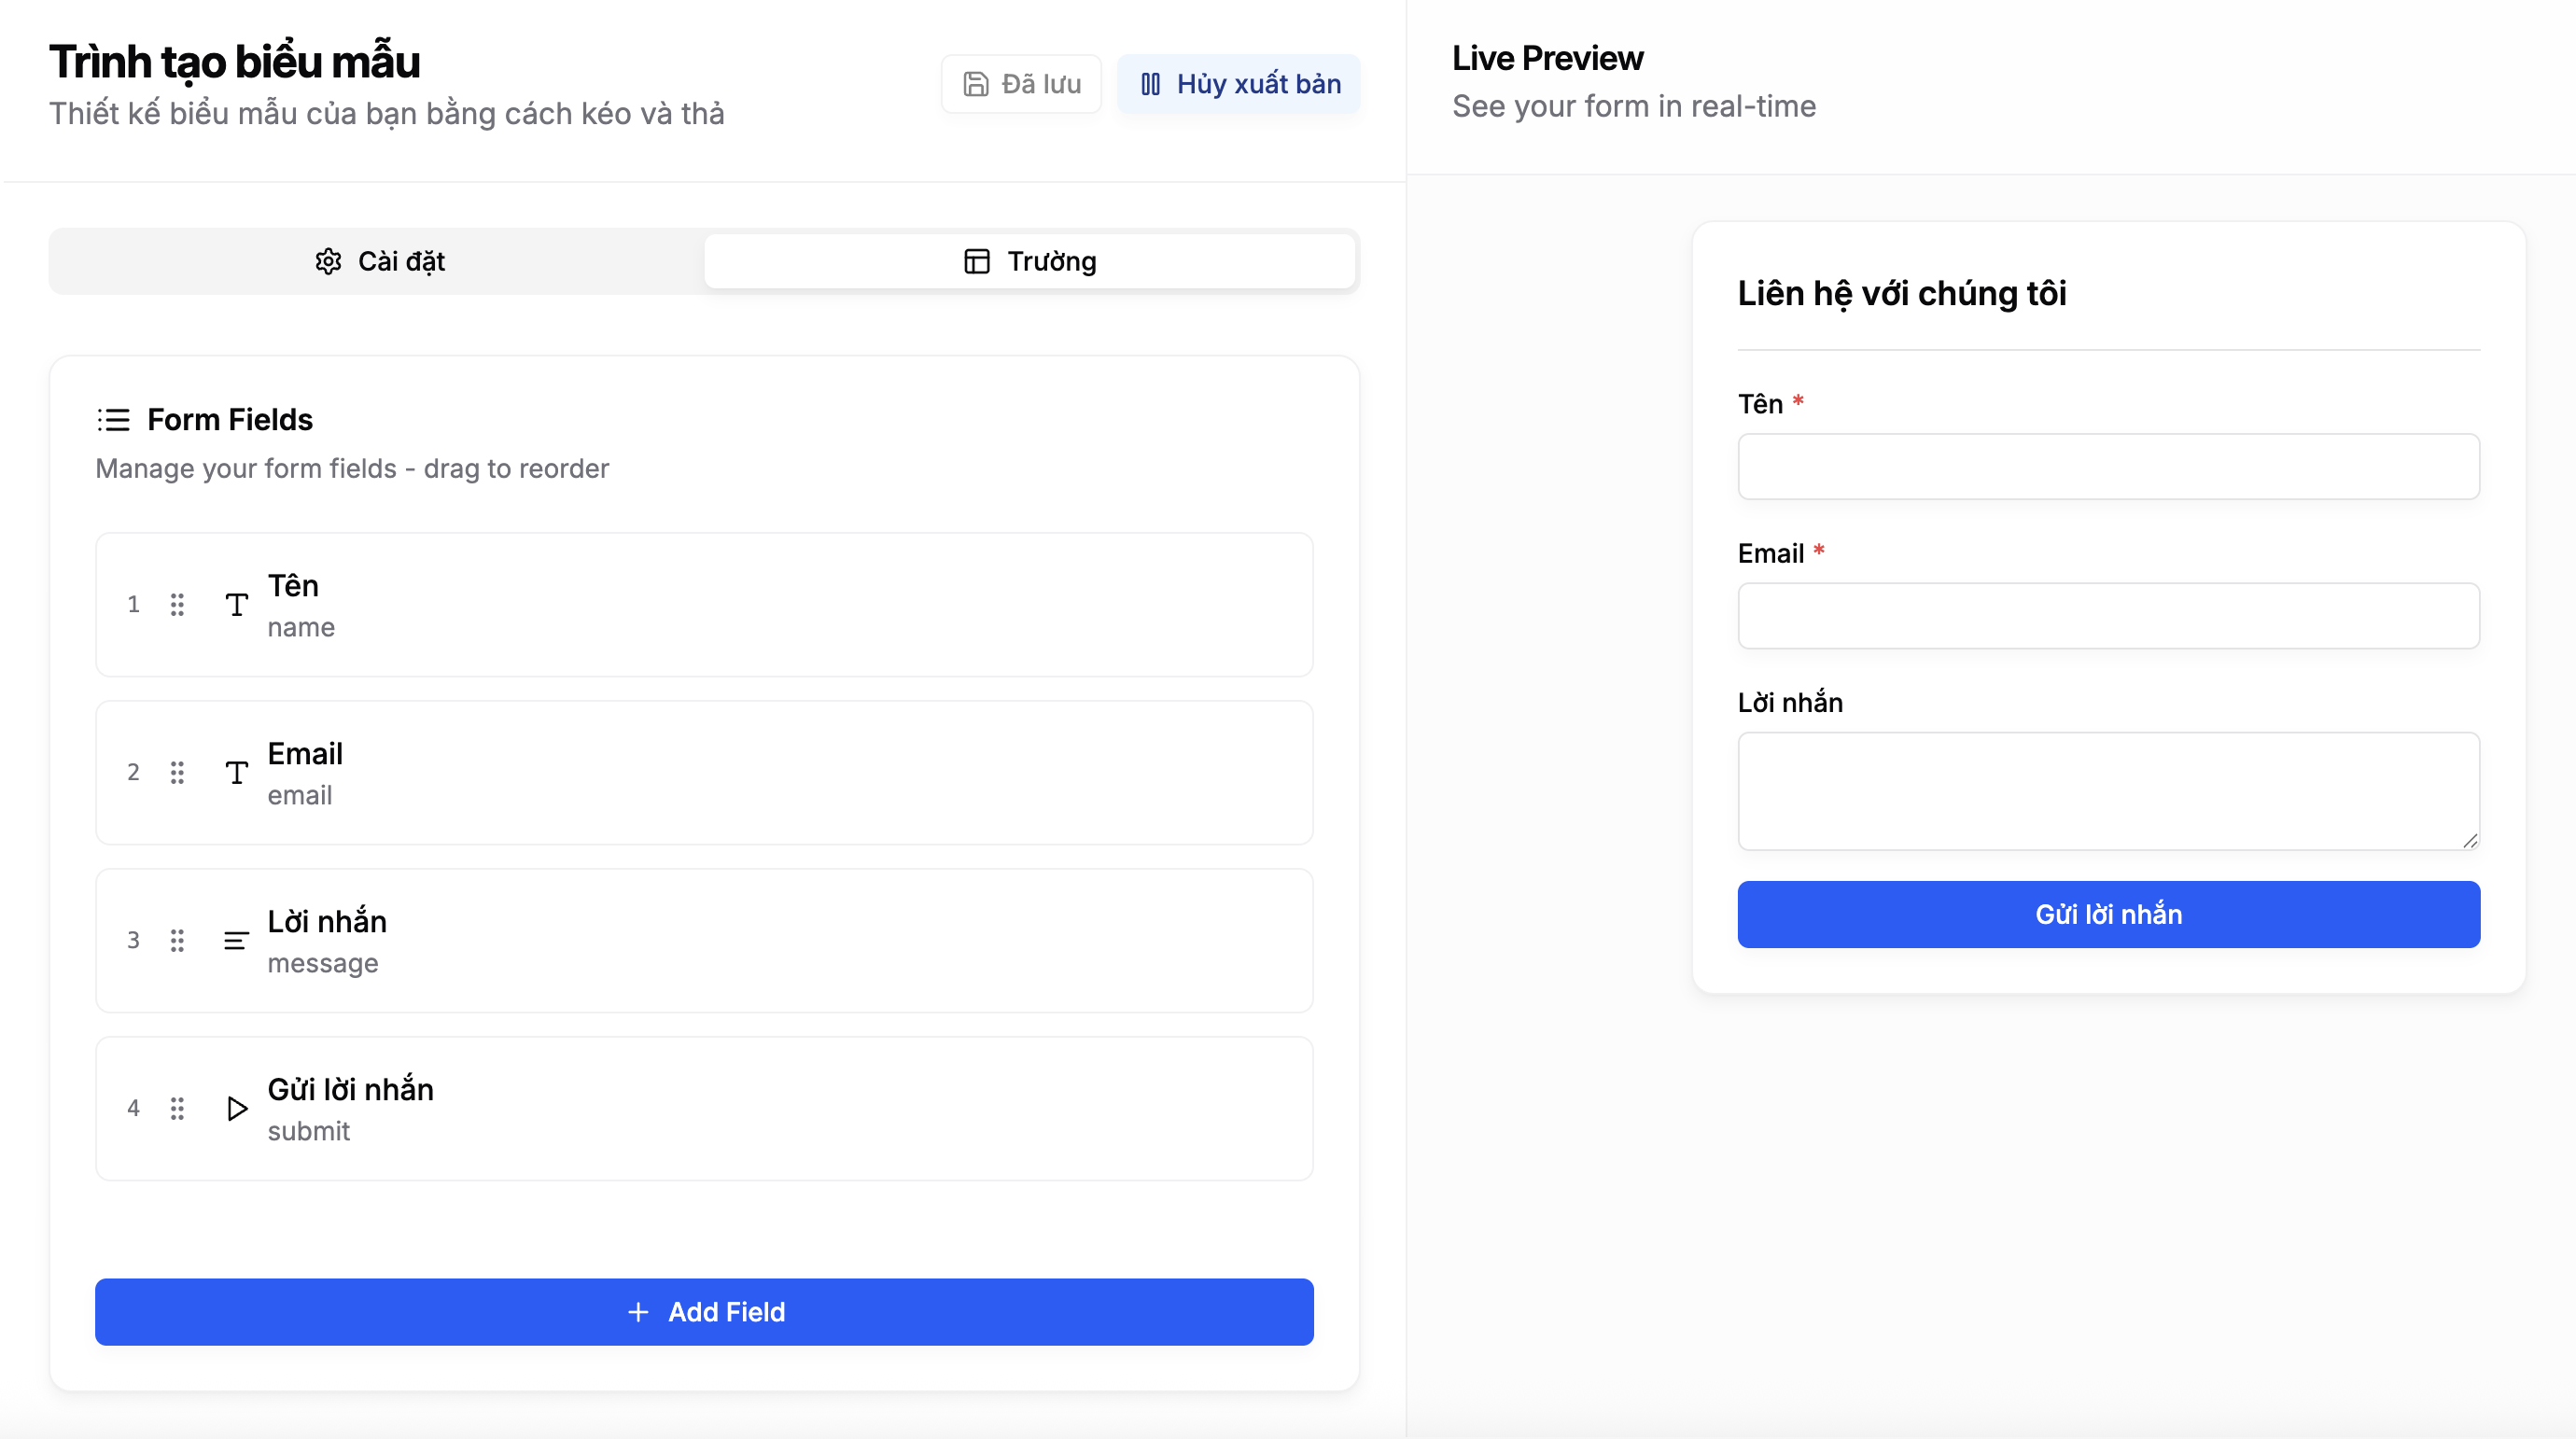Screen dimensions: 2576x1439
Task: Focus the Tên input in preview
Action: click(2108, 466)
